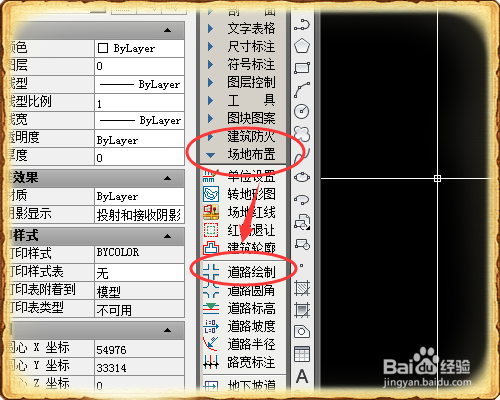Click the Make Block tool icon

302,244
